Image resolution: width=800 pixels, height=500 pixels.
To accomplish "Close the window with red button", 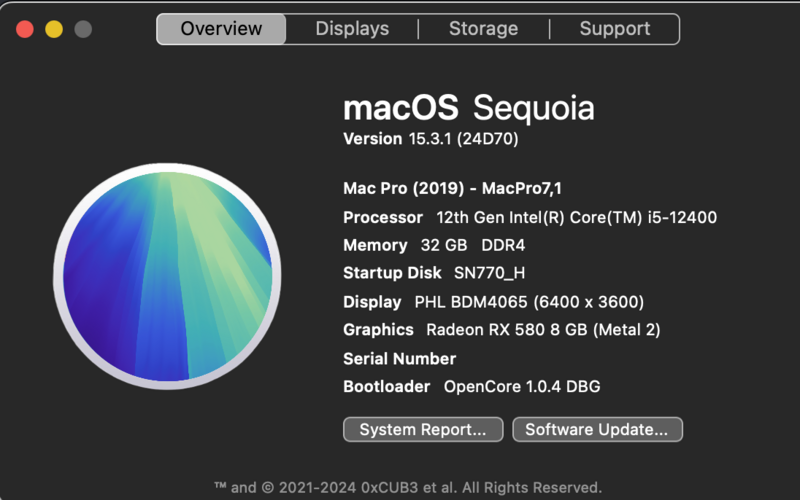I will [x=25, y=29].
